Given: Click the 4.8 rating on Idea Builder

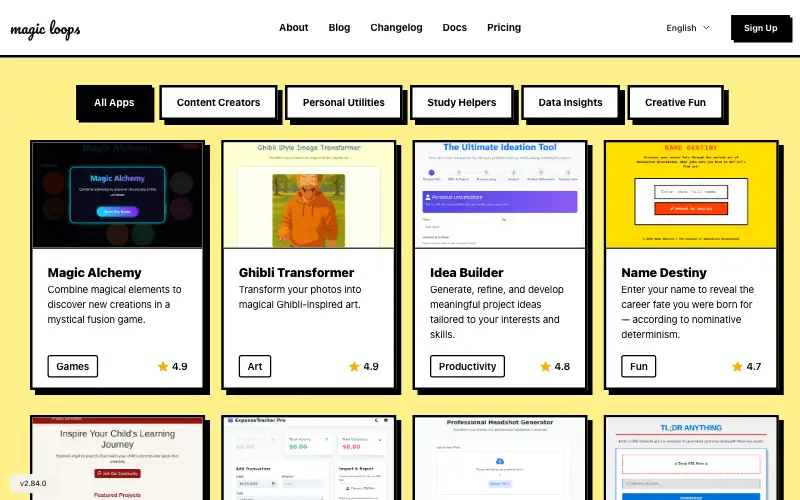Looking at the screenshot, I should click(562, 366).
